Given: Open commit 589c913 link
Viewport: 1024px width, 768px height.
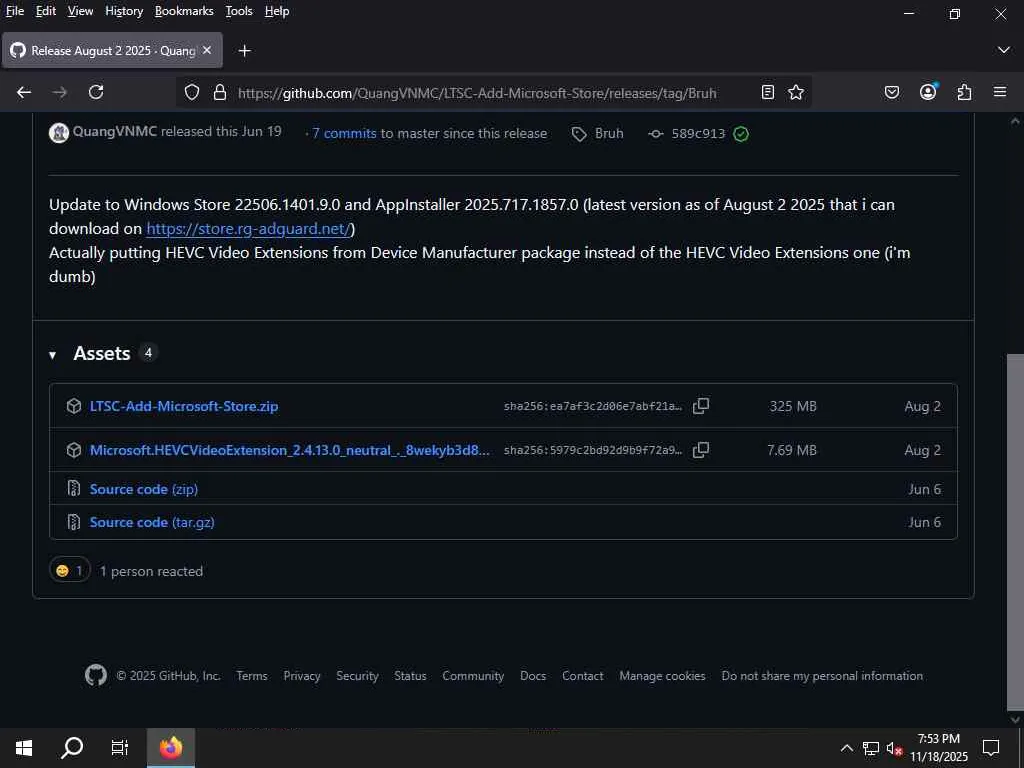Looking at the screenshot, I should point(698,133).
